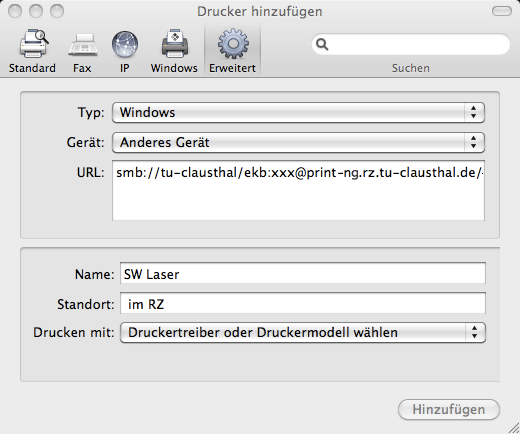The image size is (520, 434).
Task: Click the Standard tab label
Action: pyautogui.click(x=32, y=68)
